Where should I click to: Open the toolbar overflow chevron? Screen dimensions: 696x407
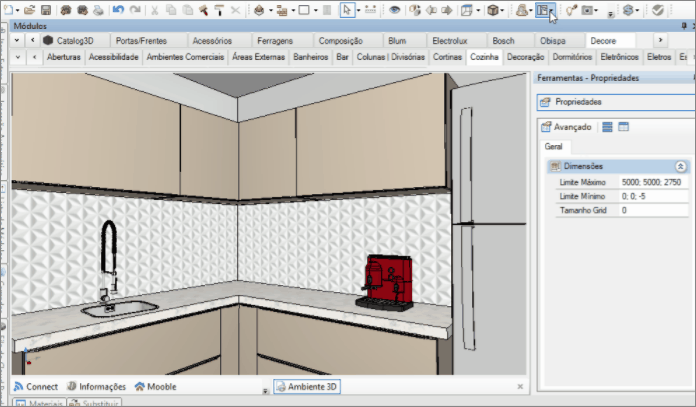[611, 15]
